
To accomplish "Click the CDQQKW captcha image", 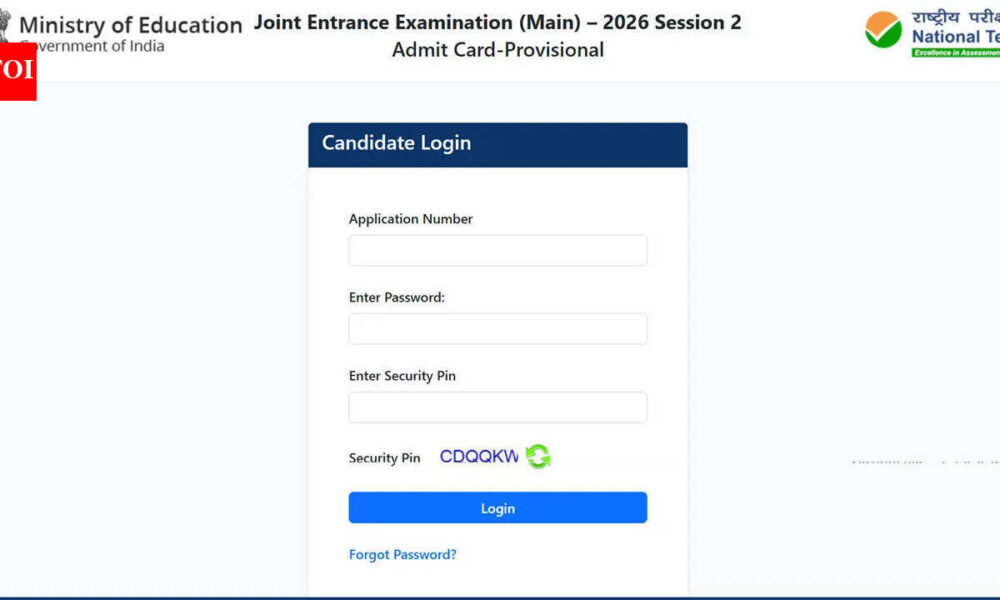I will (x=479, y=457).
